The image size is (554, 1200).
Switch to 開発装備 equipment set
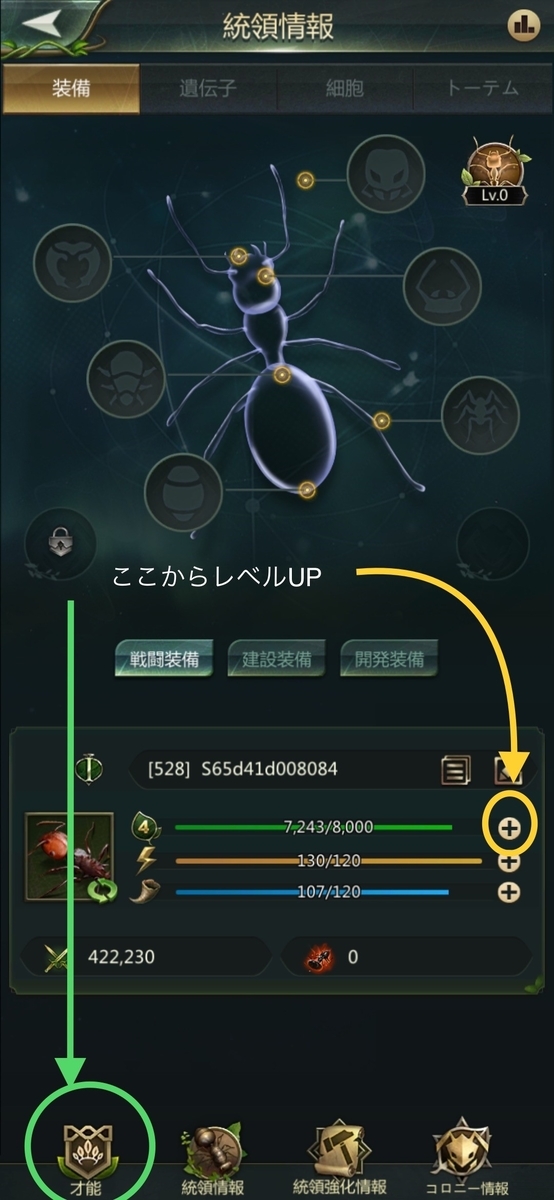(x=389, y=661)
